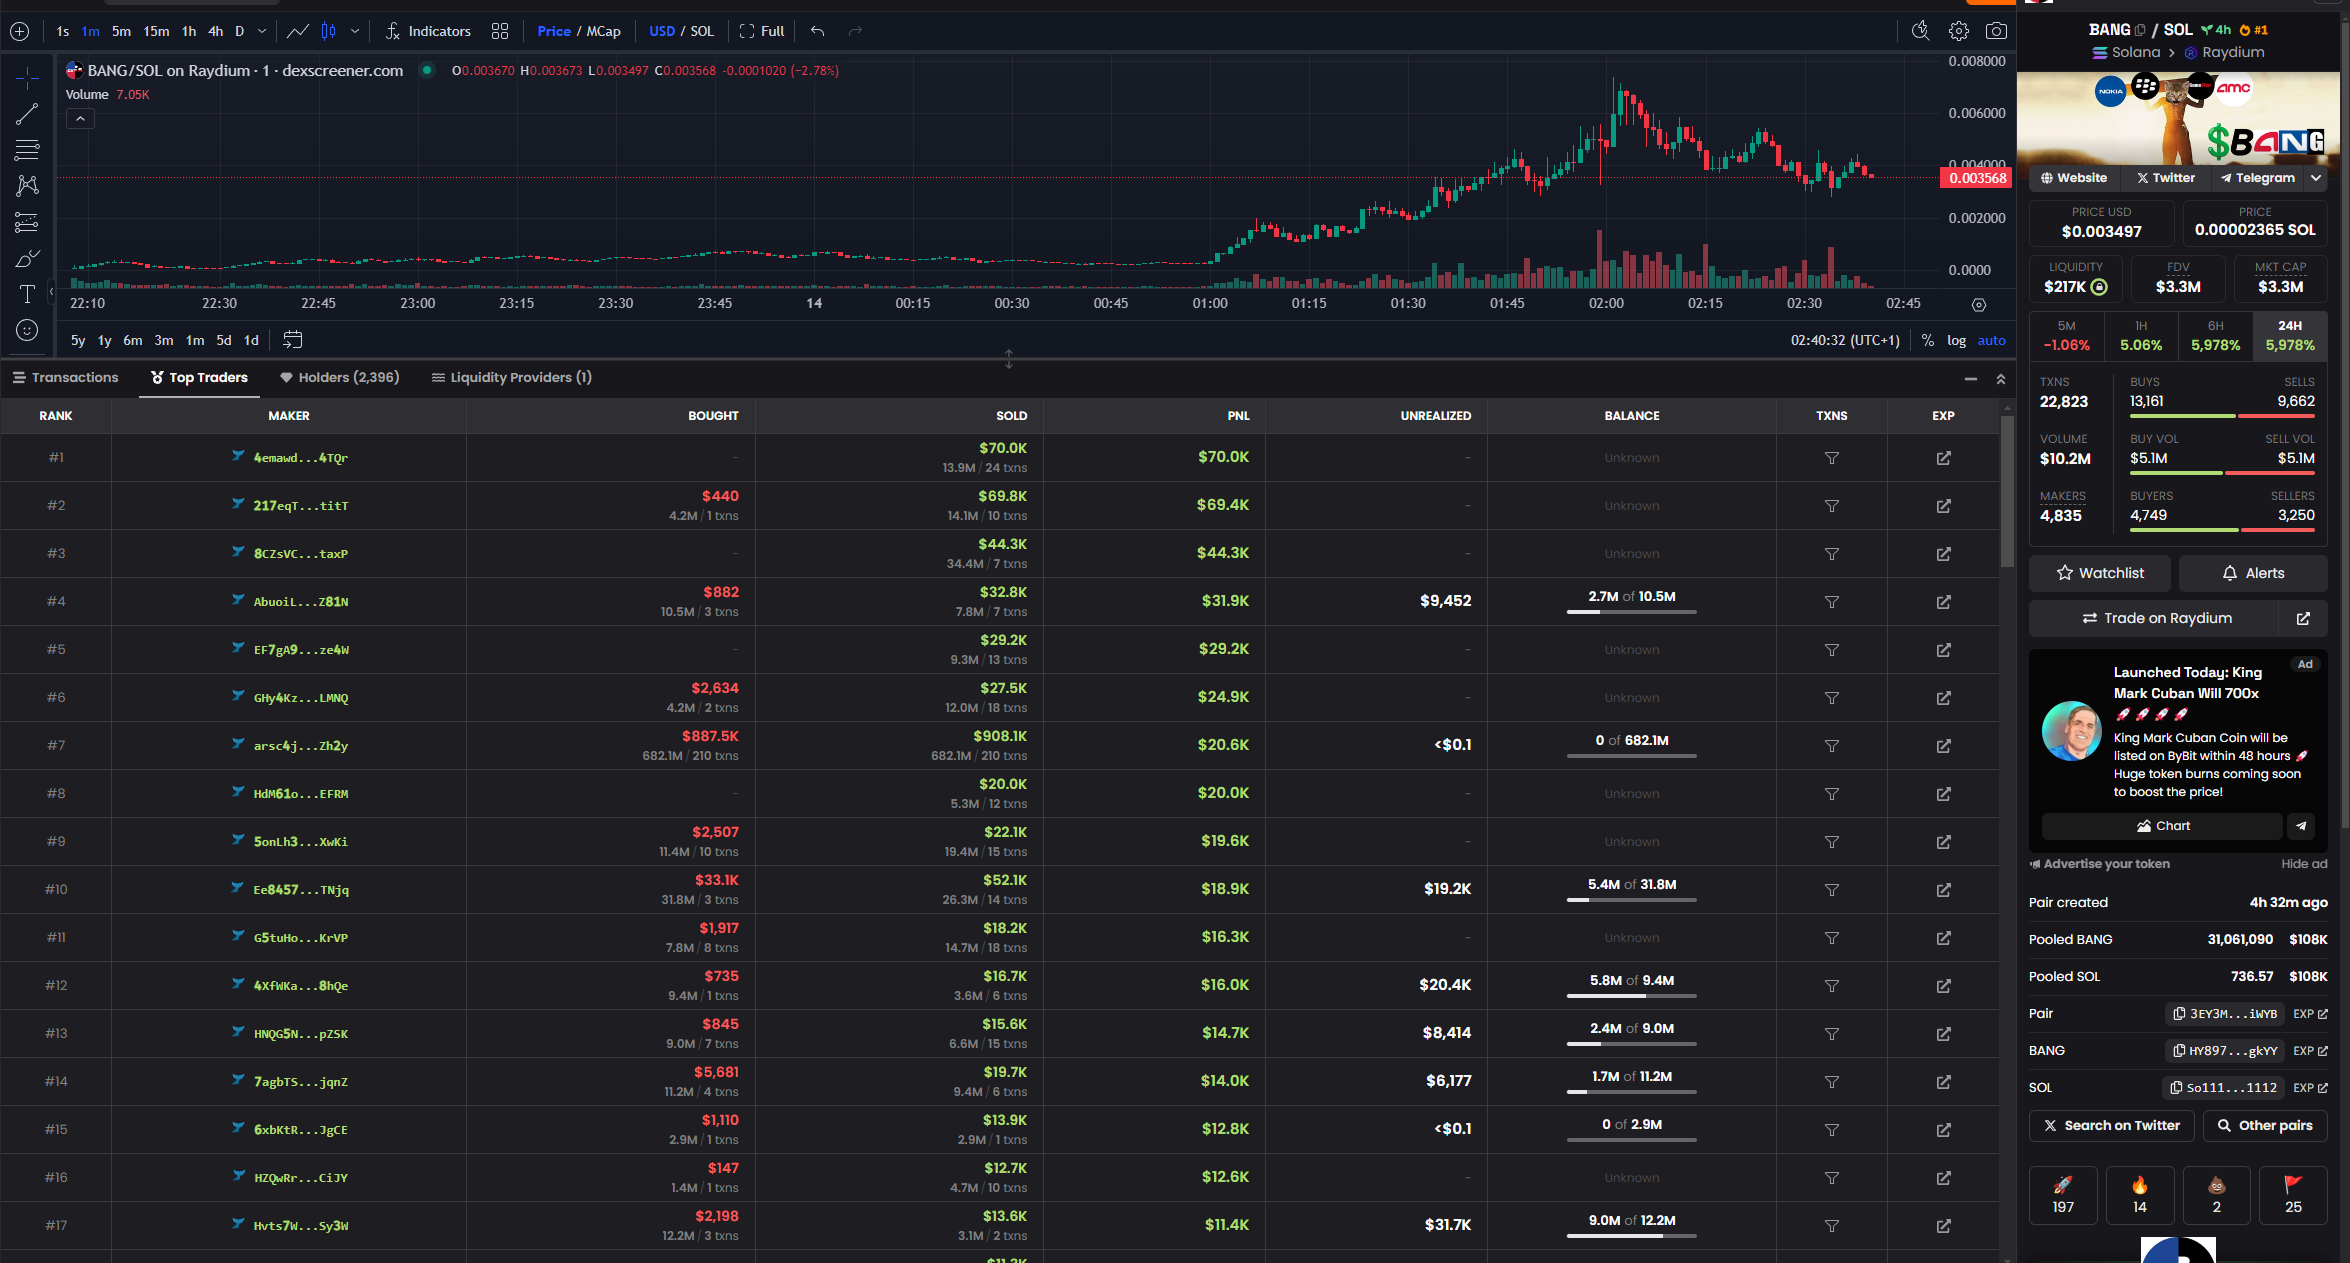Image resolution: width=2350 pixels, height=1263 pixels.
Task: Open the quick search lightning icon
Action: point(1920,31)
